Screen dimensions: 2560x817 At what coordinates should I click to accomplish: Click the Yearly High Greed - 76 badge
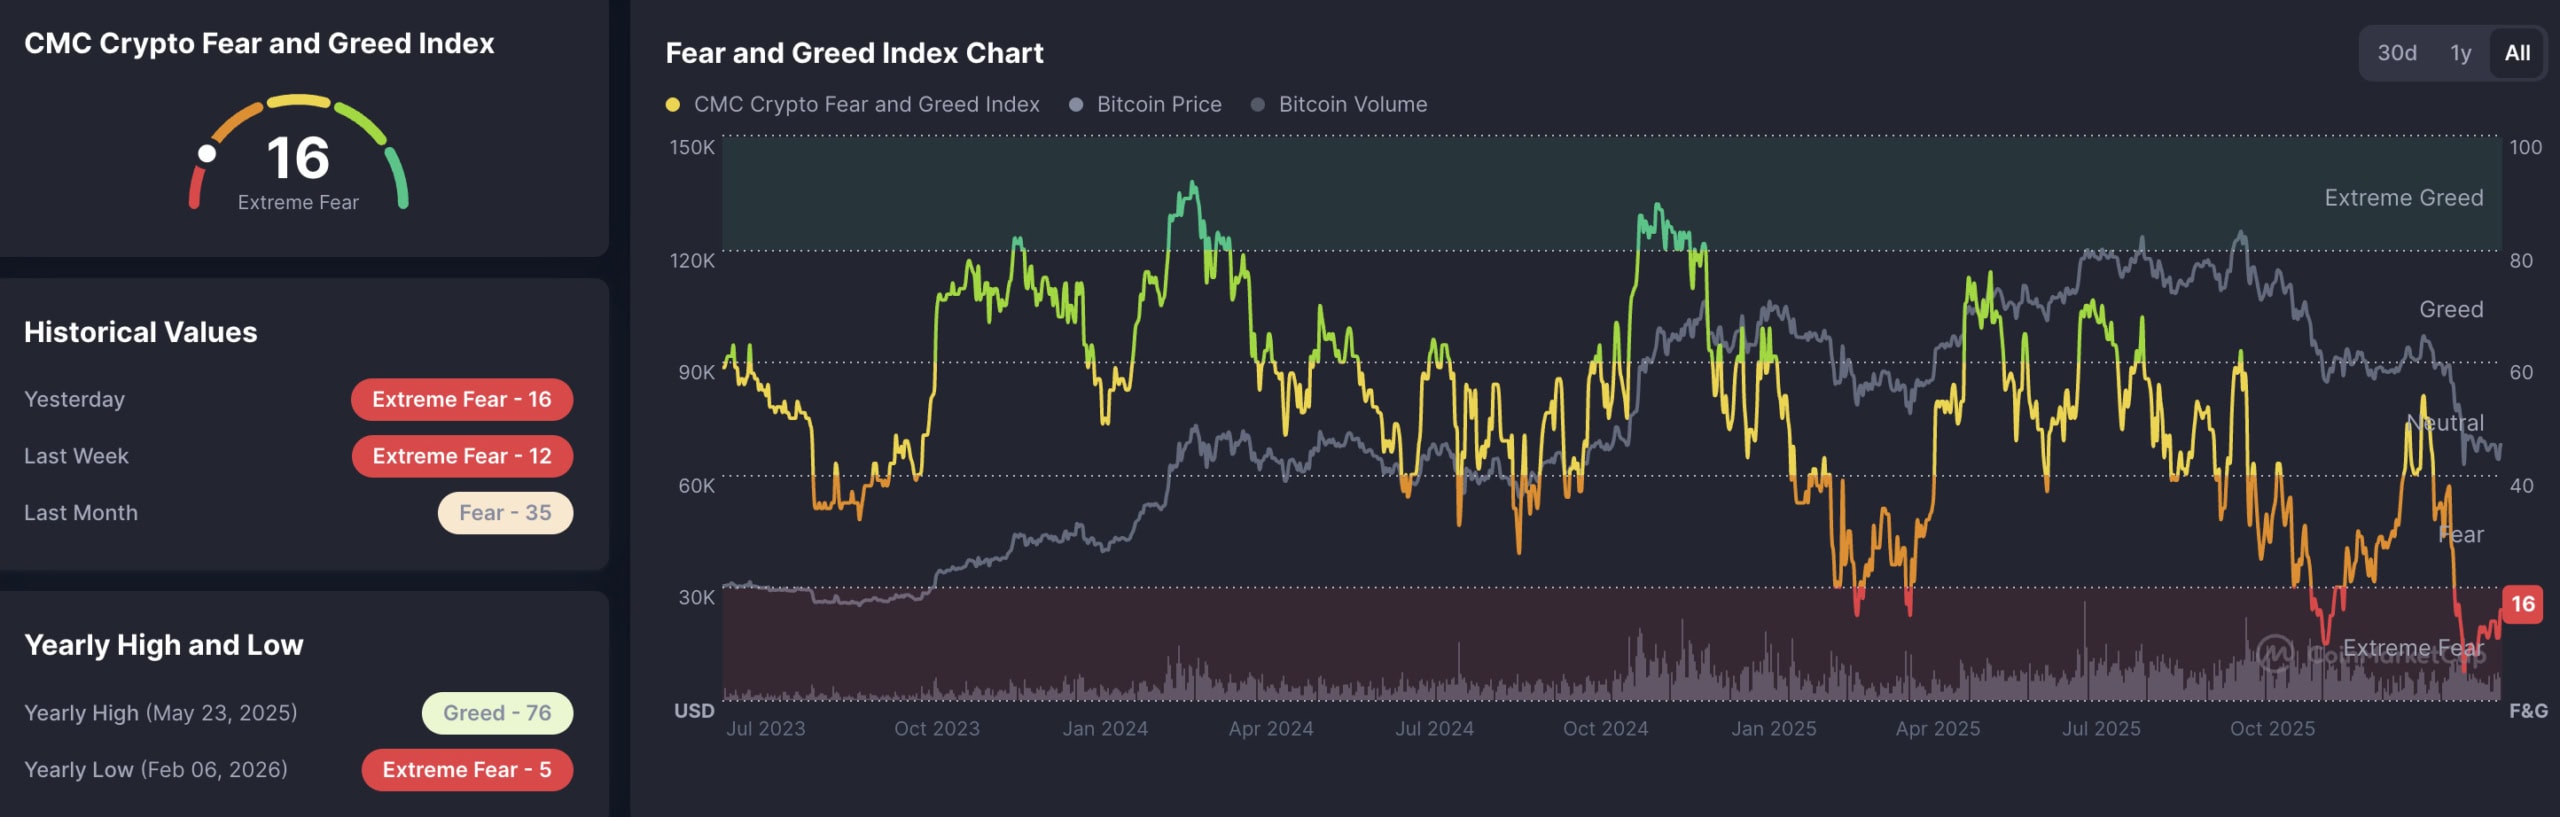497,713
